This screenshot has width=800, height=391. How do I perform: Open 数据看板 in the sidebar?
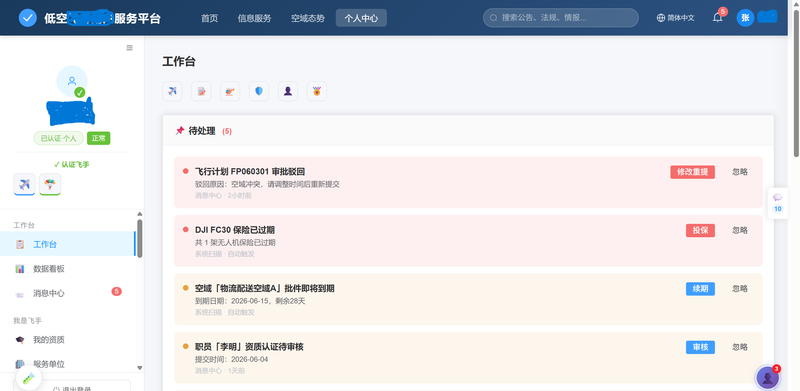click(68, 268)
